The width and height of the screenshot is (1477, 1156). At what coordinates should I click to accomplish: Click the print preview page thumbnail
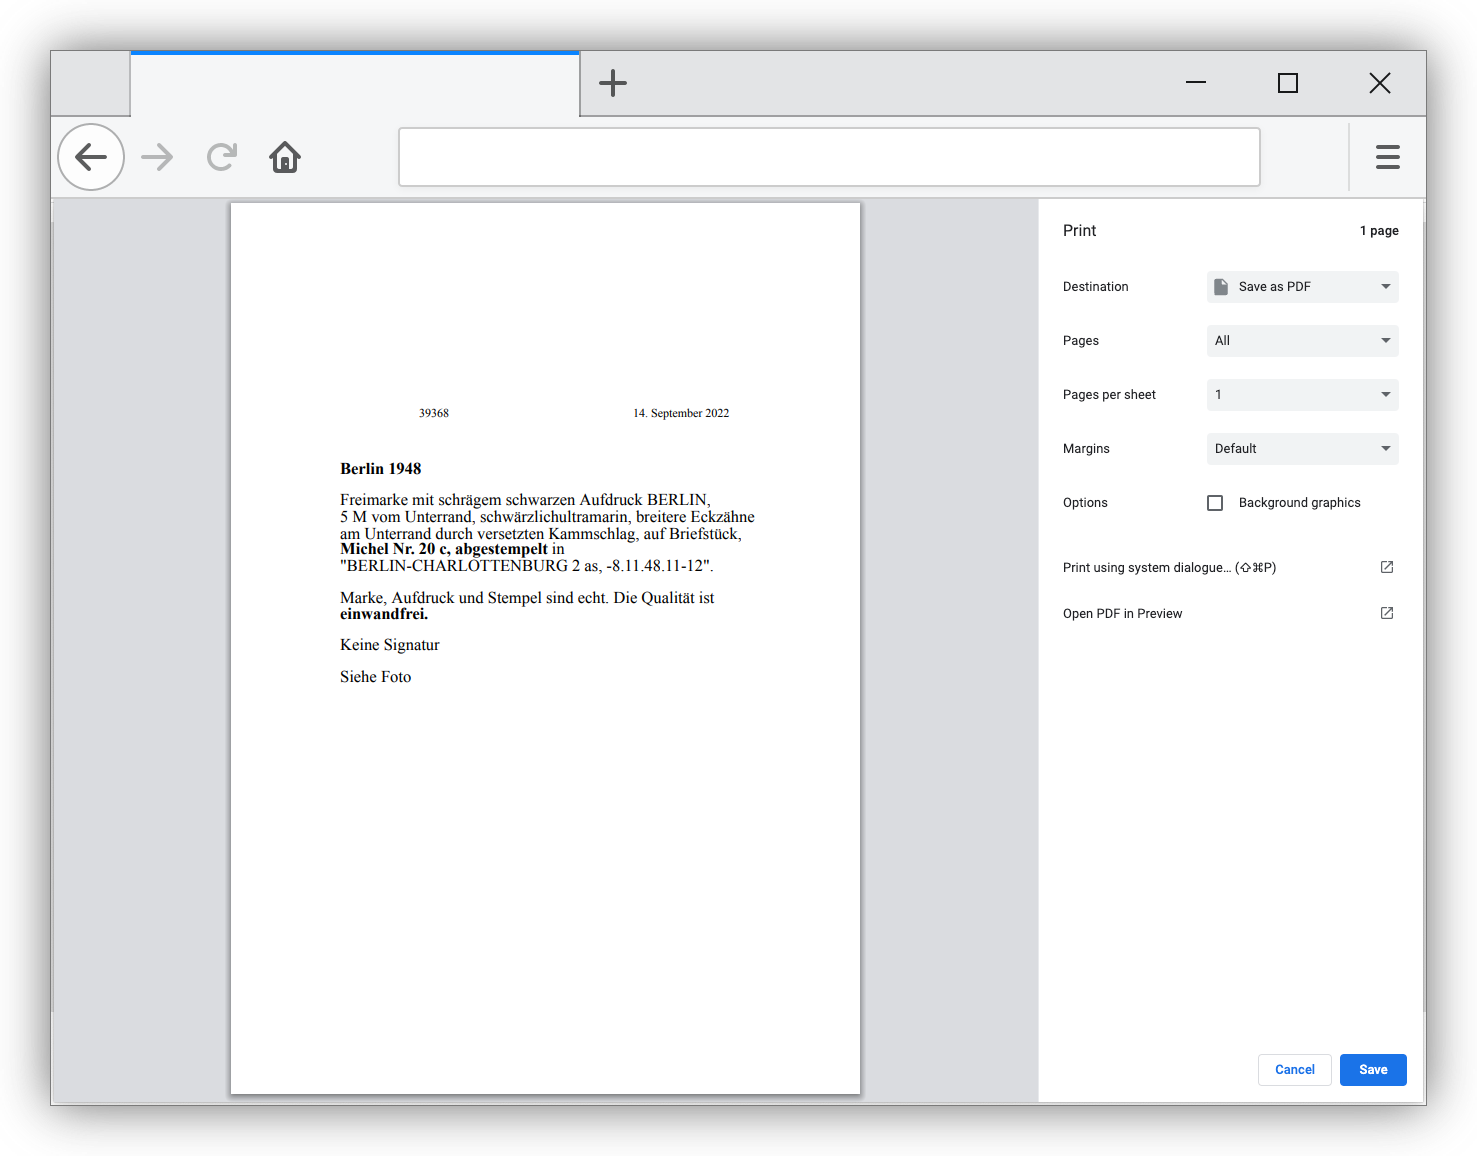(x=545, y=648)
